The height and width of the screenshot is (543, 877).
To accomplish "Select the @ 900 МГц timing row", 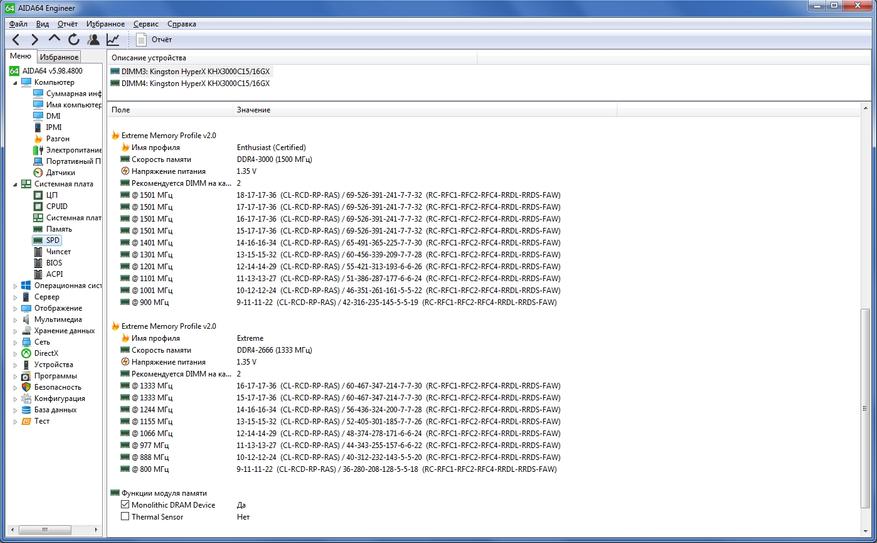I will pyautogui.click(x=339, y=303).
